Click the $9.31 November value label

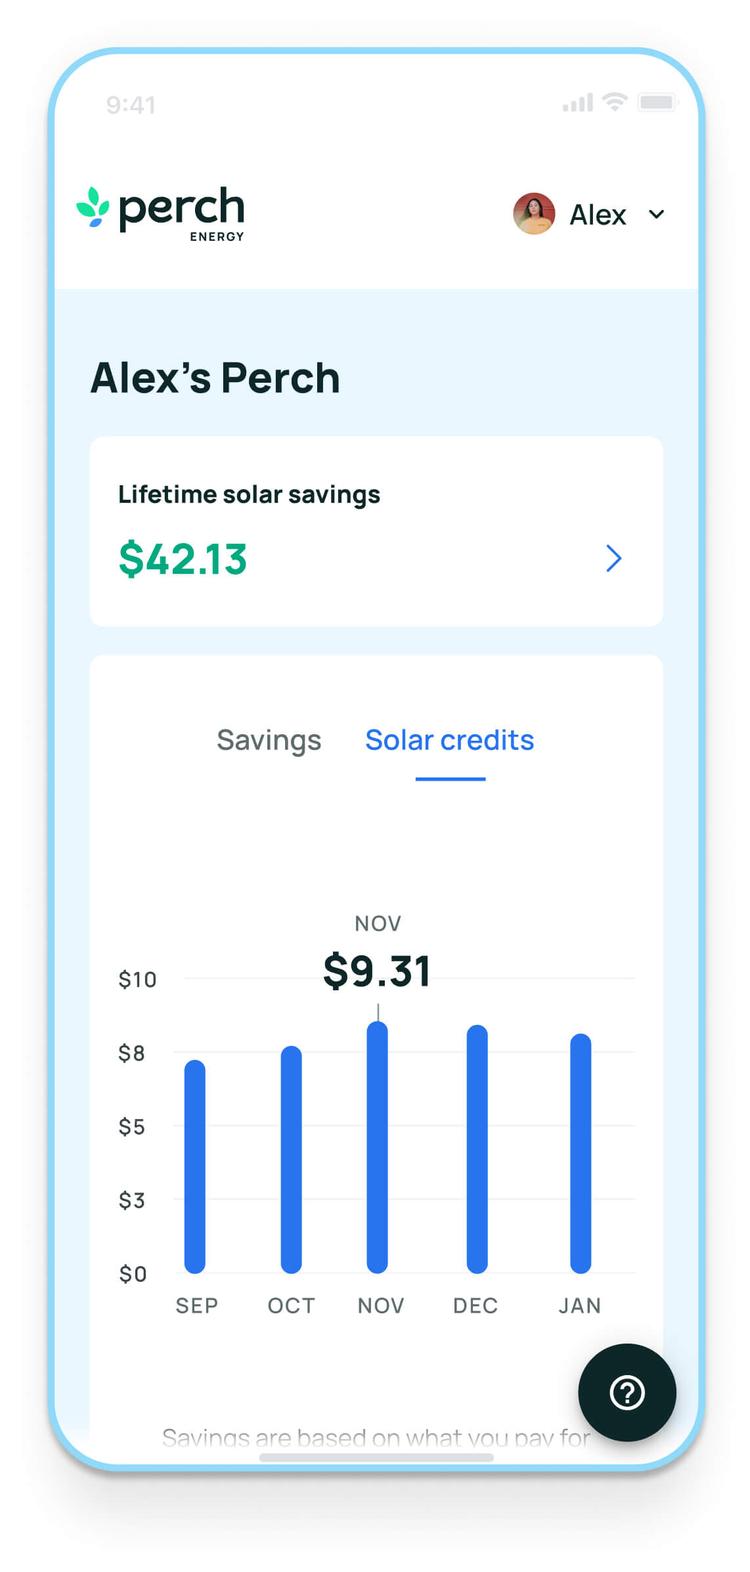[377, 971]
